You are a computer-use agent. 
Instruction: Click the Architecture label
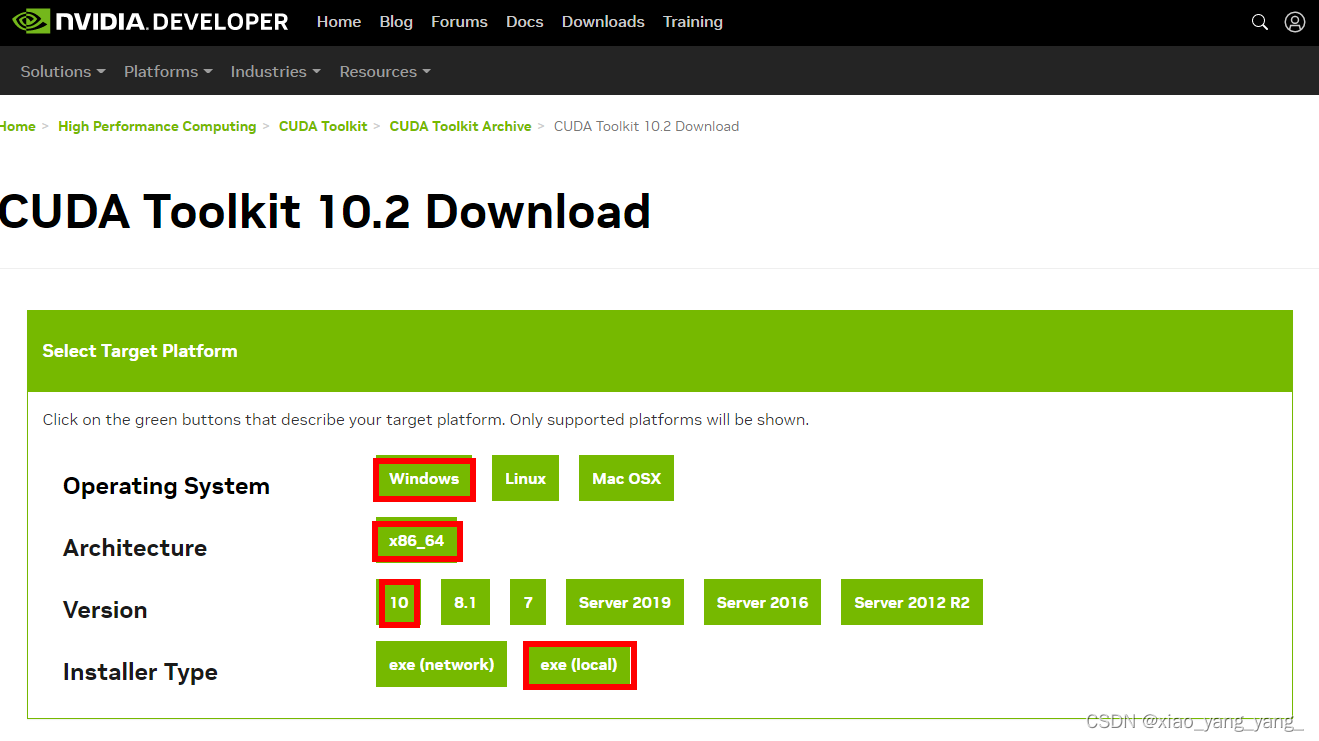[135, 548]
